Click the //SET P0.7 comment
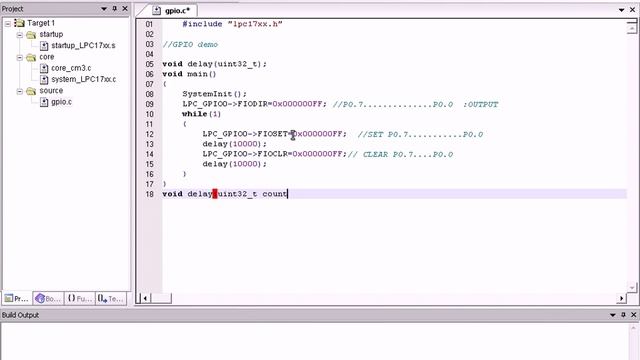This screenshot has height=360, width=640. (x=420, y=134)
